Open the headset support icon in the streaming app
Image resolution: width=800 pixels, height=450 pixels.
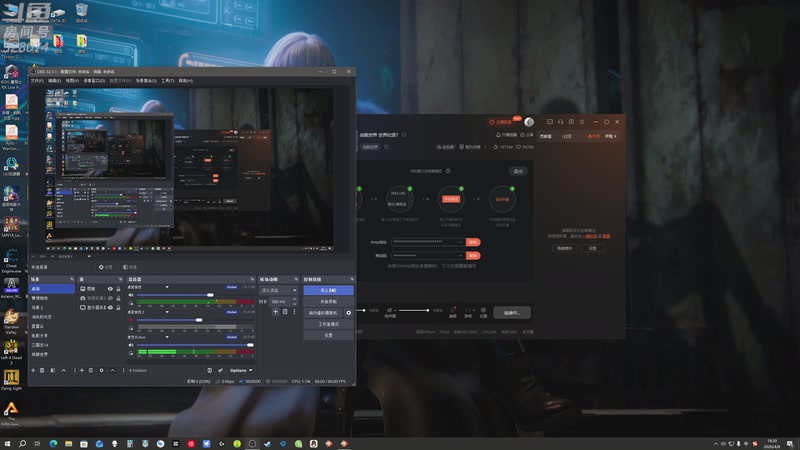click(560, 122)
